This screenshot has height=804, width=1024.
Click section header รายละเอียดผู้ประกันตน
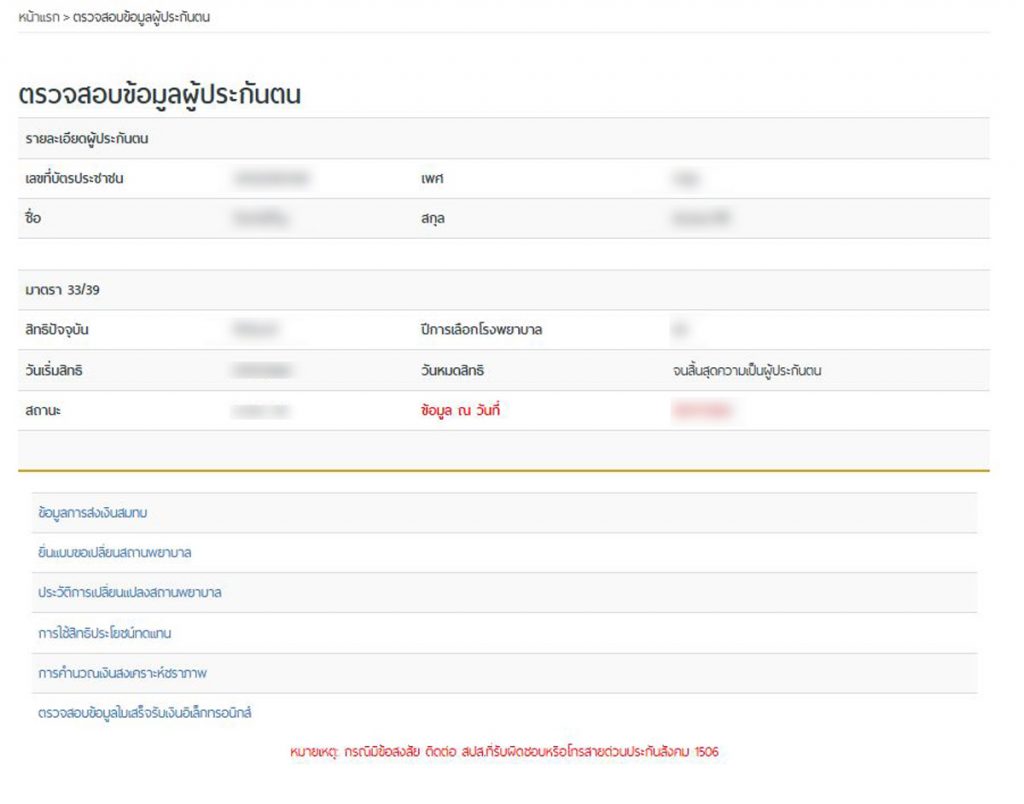click(x=87, y=138)
